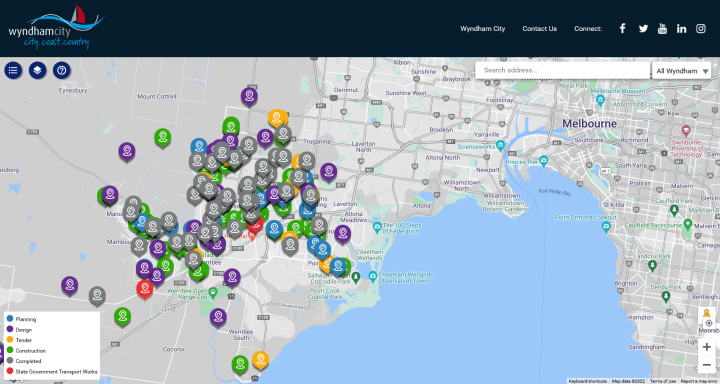Open Wyndham's LinkedIn page icon

[x=681, y=28]
